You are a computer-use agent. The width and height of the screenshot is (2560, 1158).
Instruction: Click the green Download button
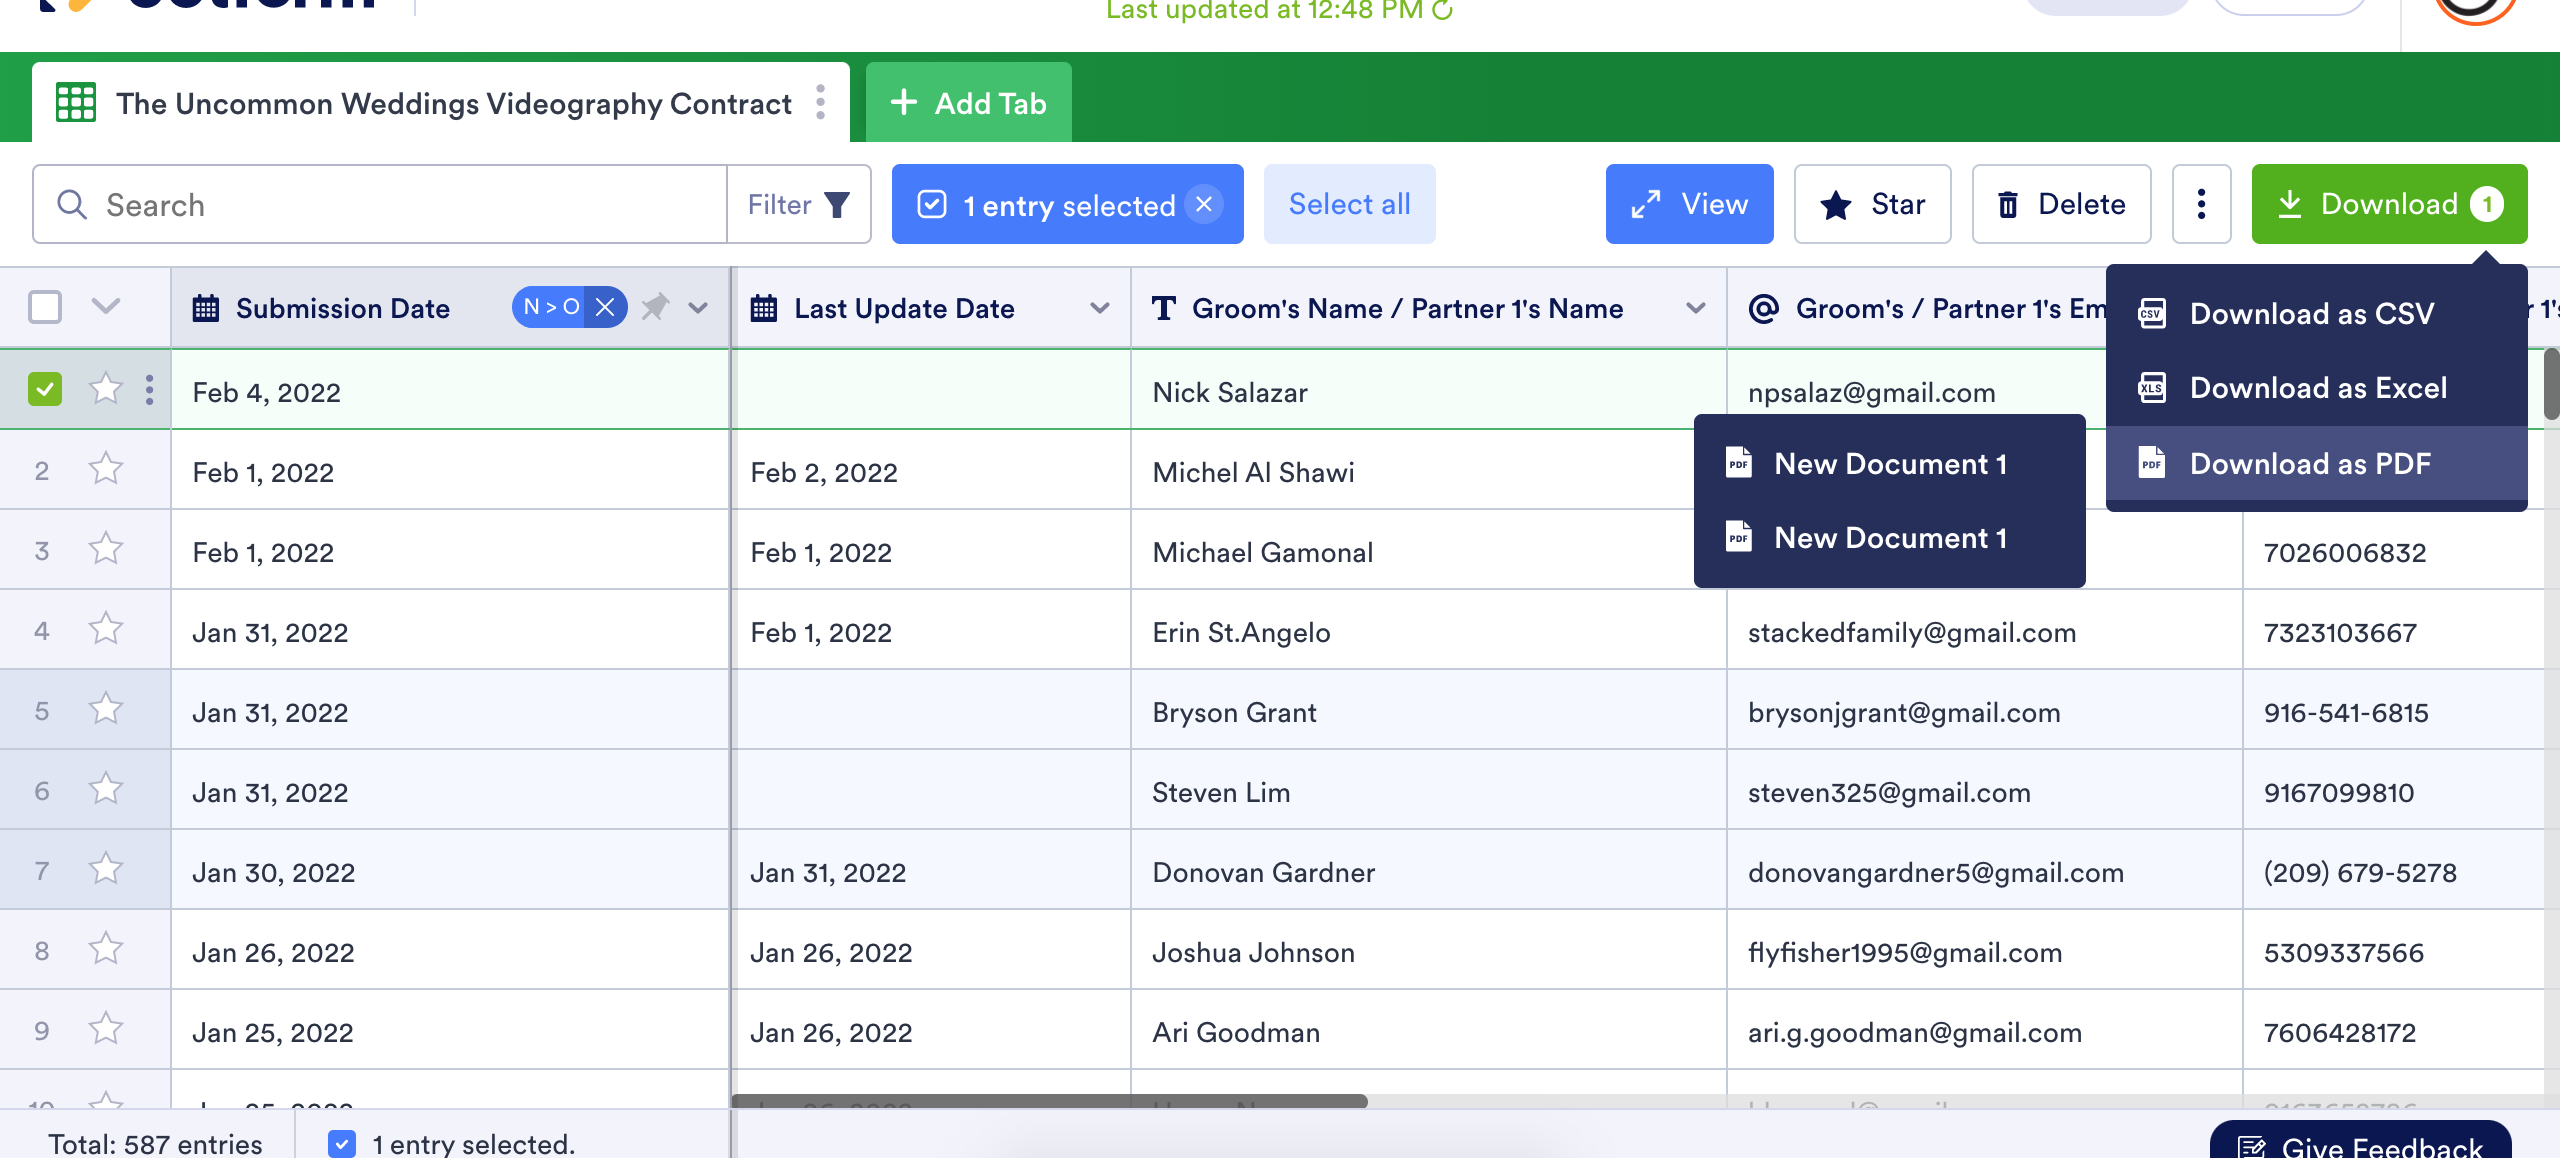tap(2389, 204)
